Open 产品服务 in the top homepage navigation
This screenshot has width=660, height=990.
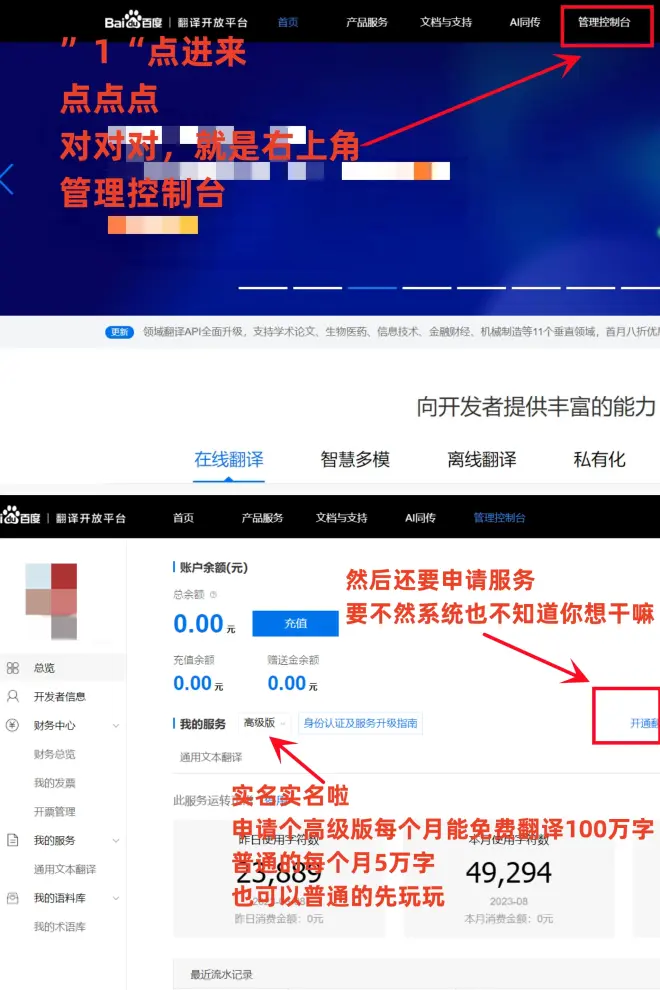(366, 21)
